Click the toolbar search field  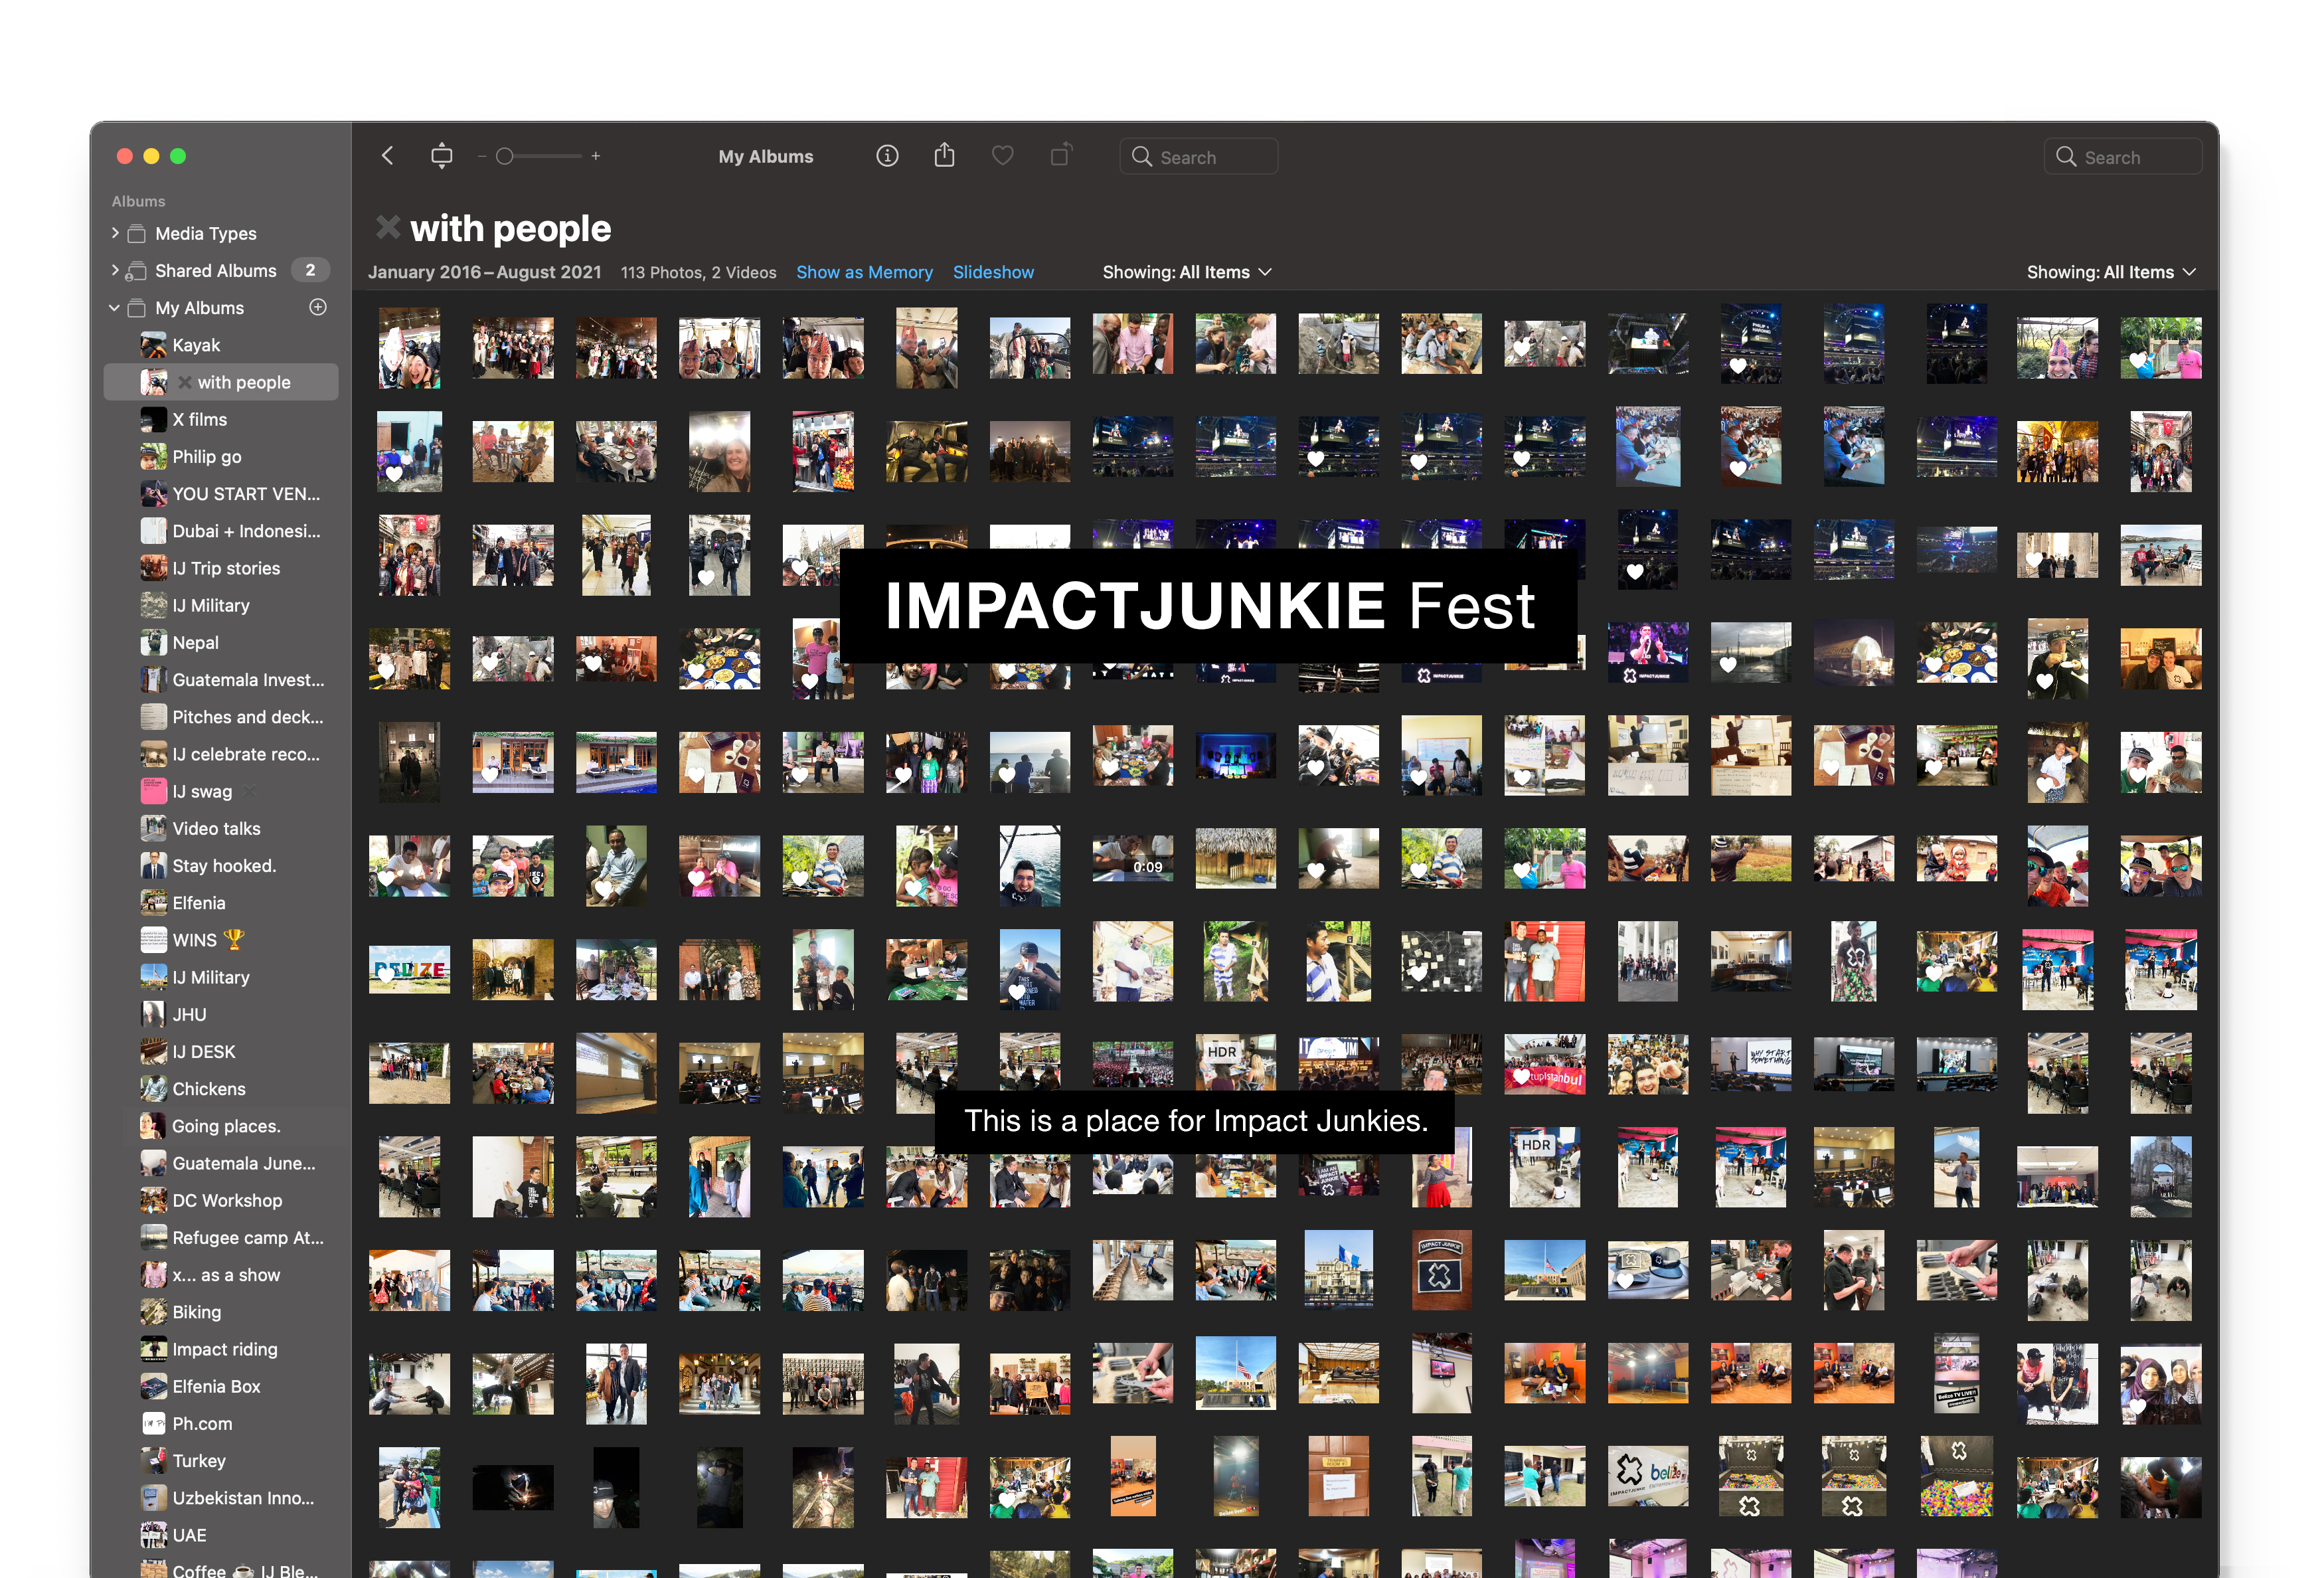pyautogui.click(x=1198, y=156)
